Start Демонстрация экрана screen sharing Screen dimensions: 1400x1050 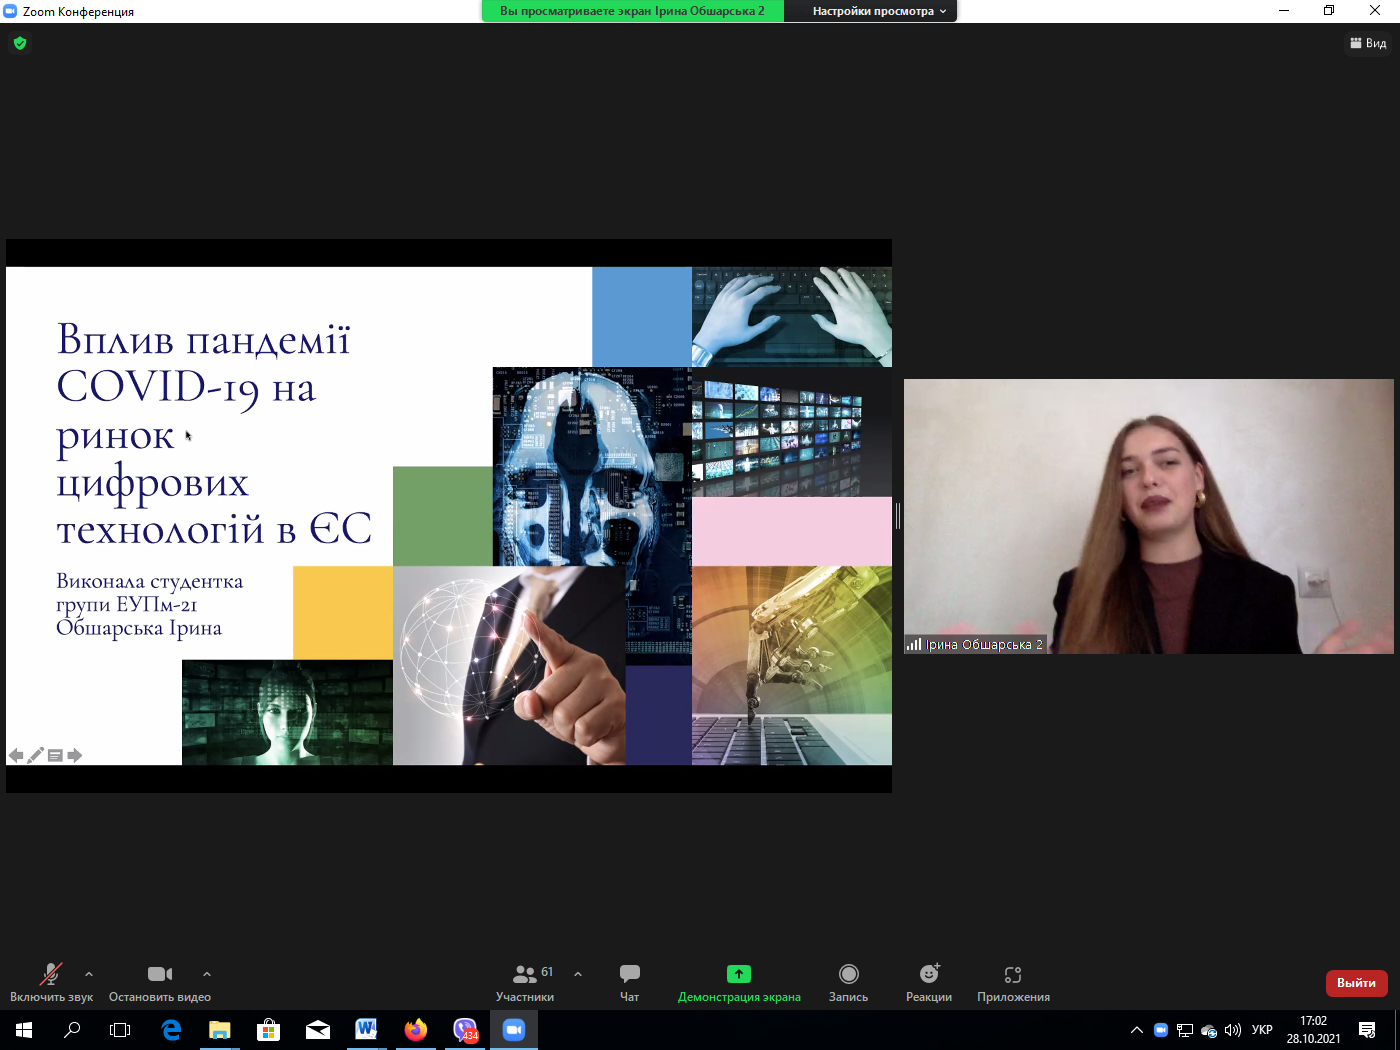pyautogui.click(x=739, y=982)
